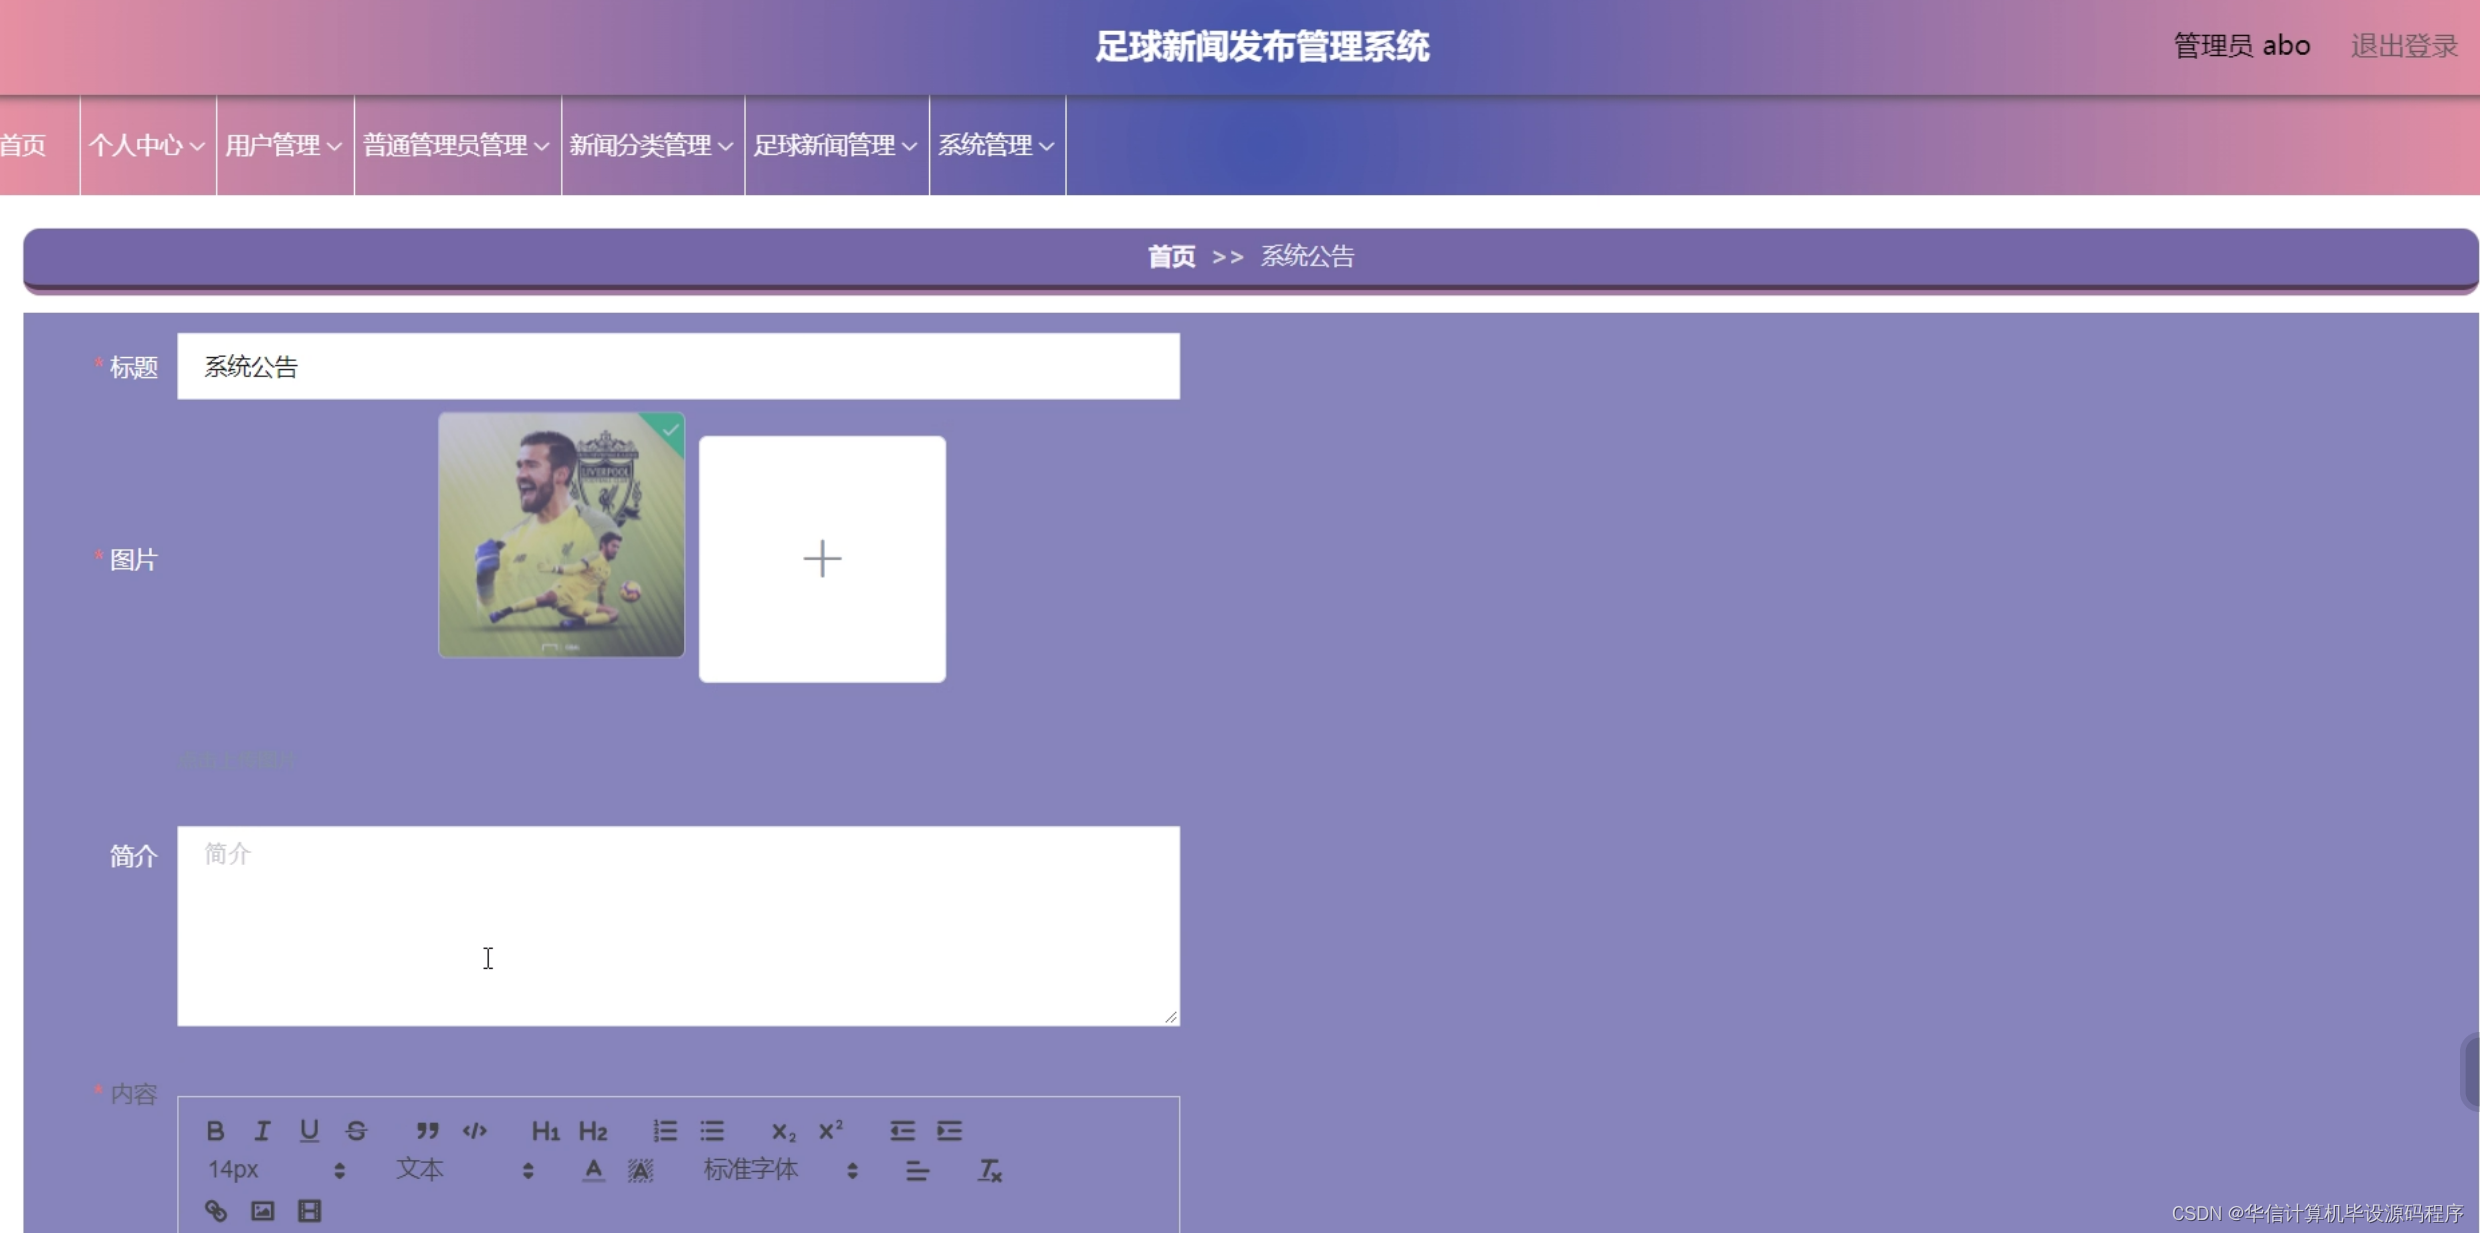Click the code view icon
The width and height of the screenshot is (2480, 1233).
(475, 1130)
